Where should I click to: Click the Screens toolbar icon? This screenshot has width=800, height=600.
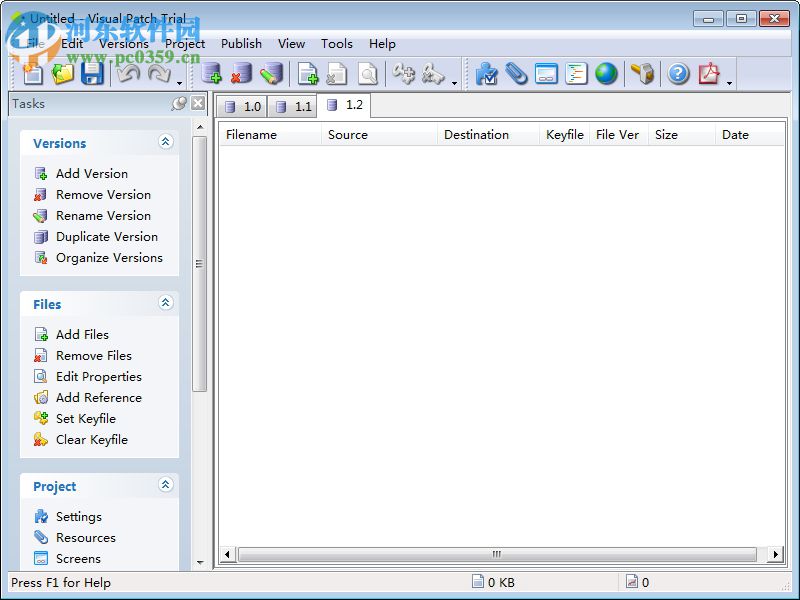[546, 74]
